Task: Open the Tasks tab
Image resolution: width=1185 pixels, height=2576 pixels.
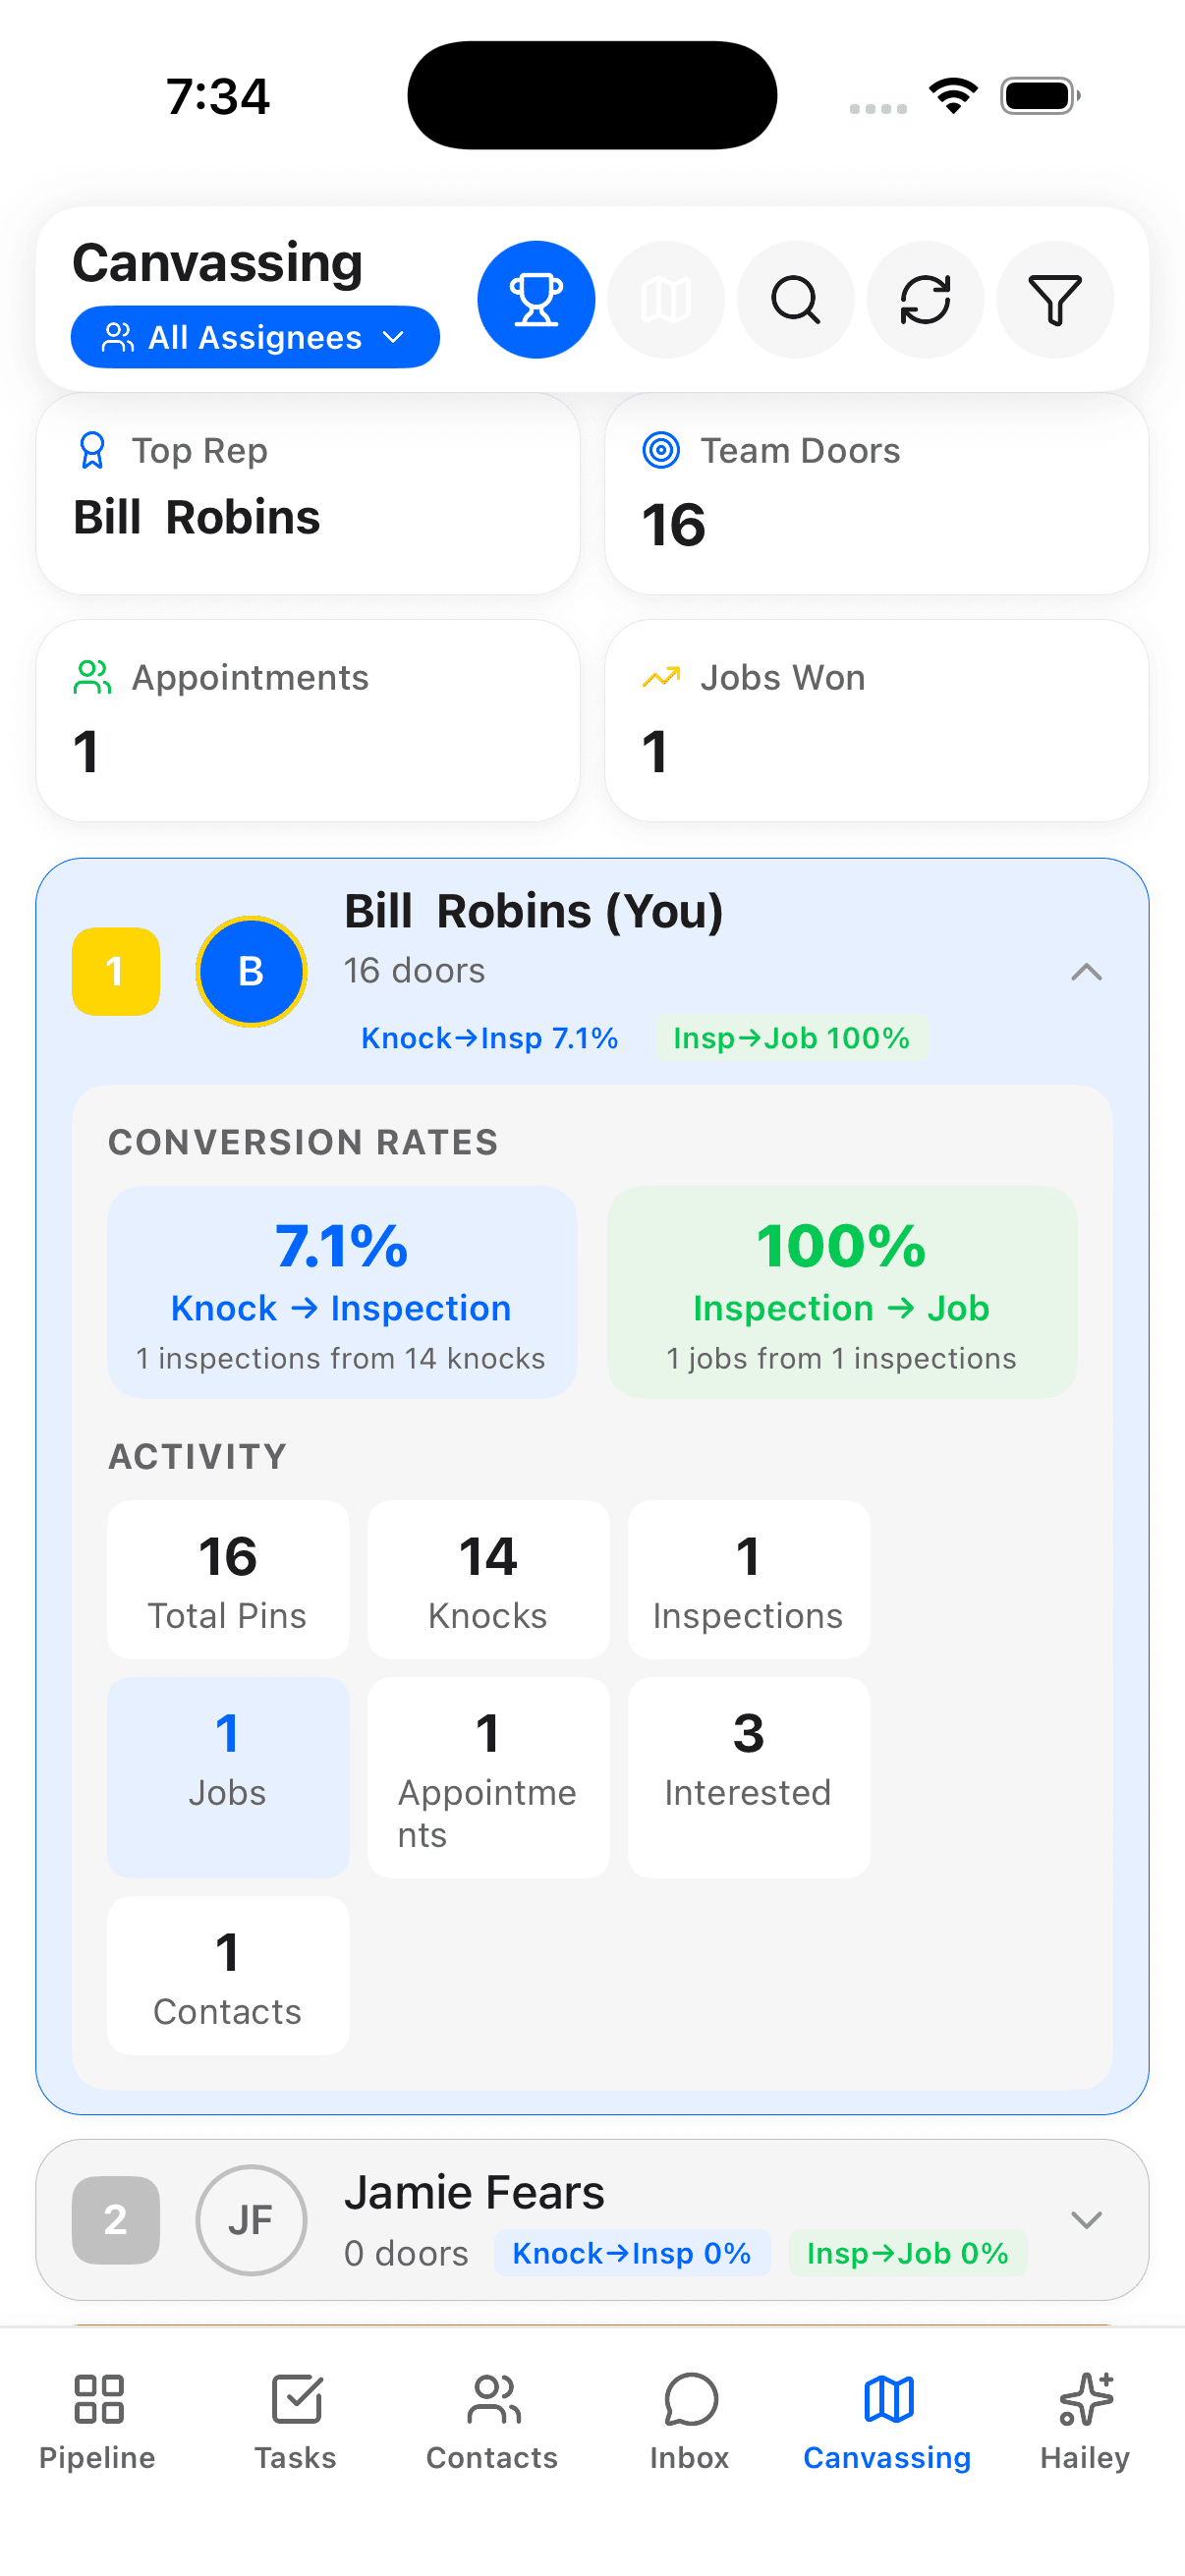Action: pyautogui.click(x=296, y=2422)
